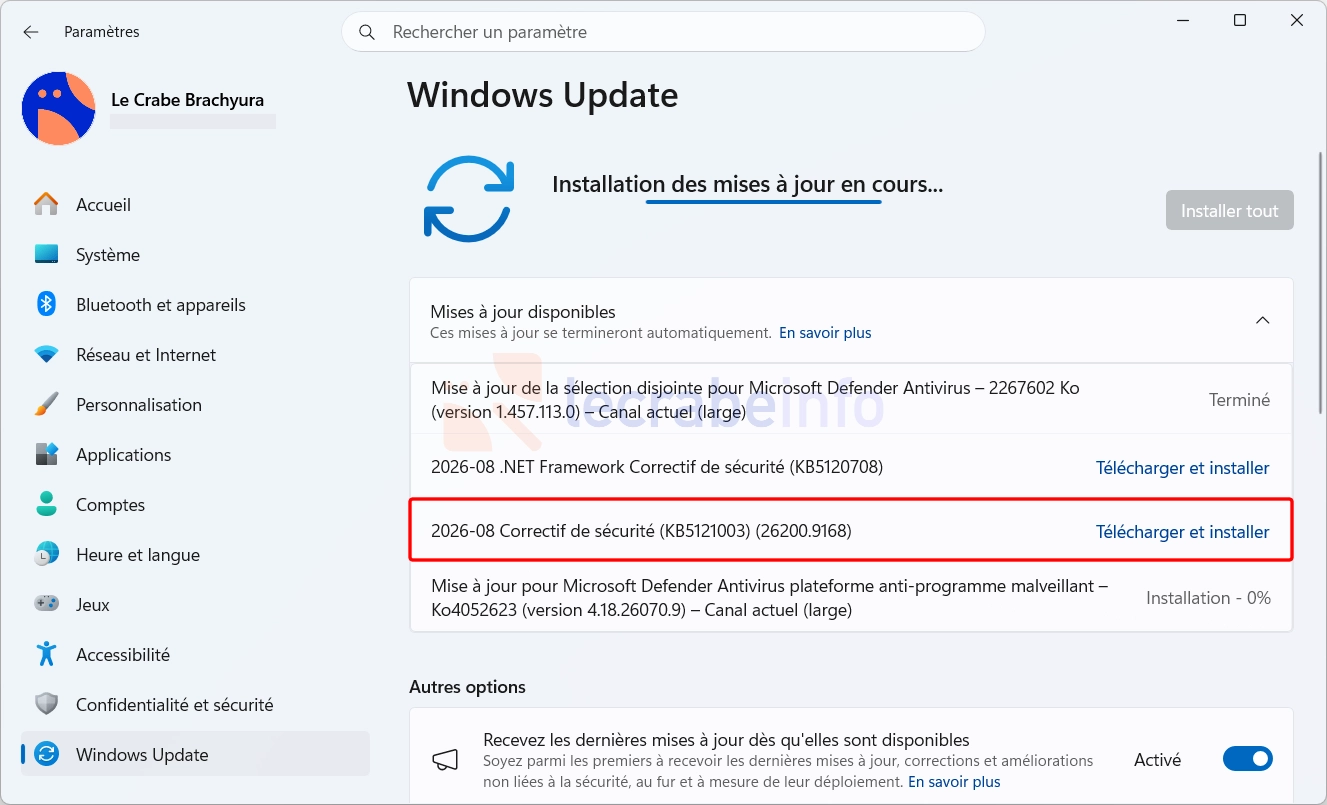Image resolution: width=1327 pixels, height=805 pixels.
Task: Click the Defender plateforme anti-programme malveillant row
Action: click(851, 598)
